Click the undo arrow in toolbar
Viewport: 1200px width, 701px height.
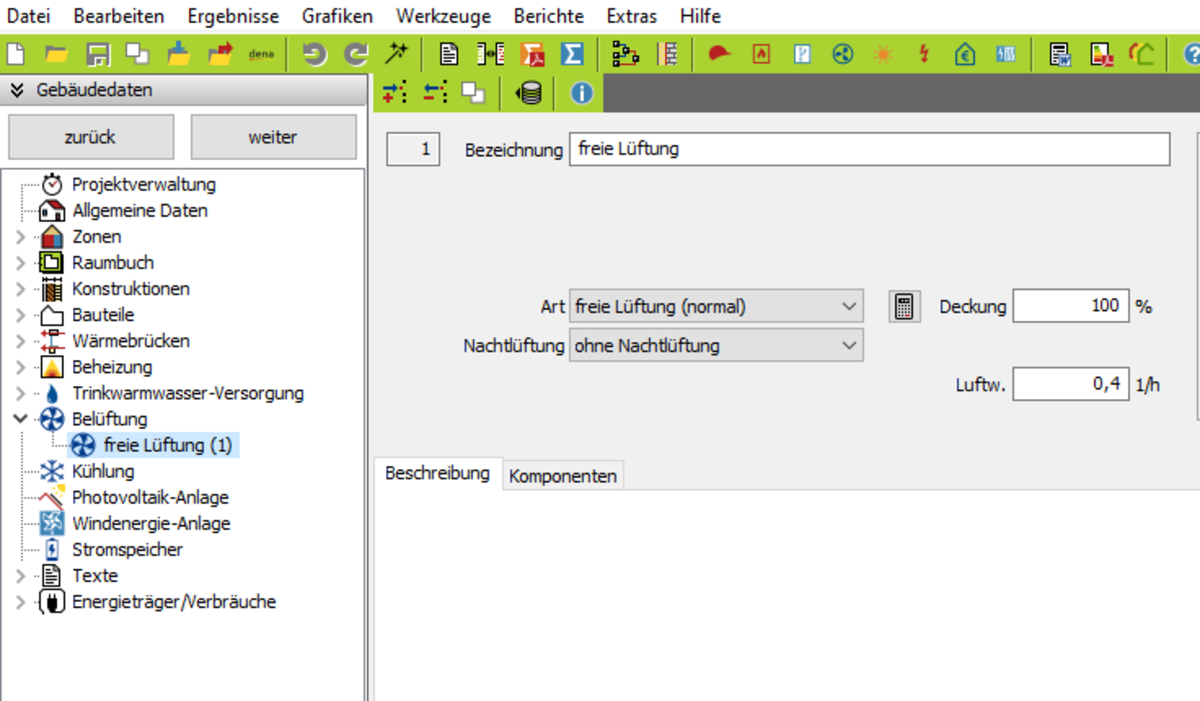tap(314, 54)
